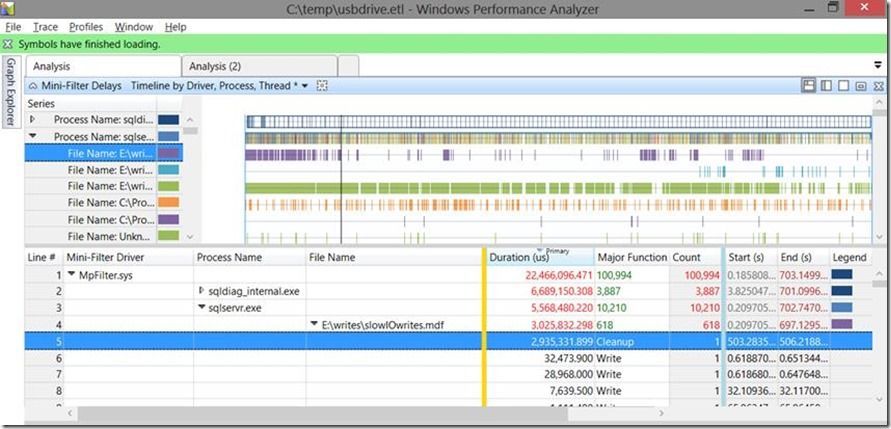Select the 28,968.000 Write row

[x=448, y=374]
